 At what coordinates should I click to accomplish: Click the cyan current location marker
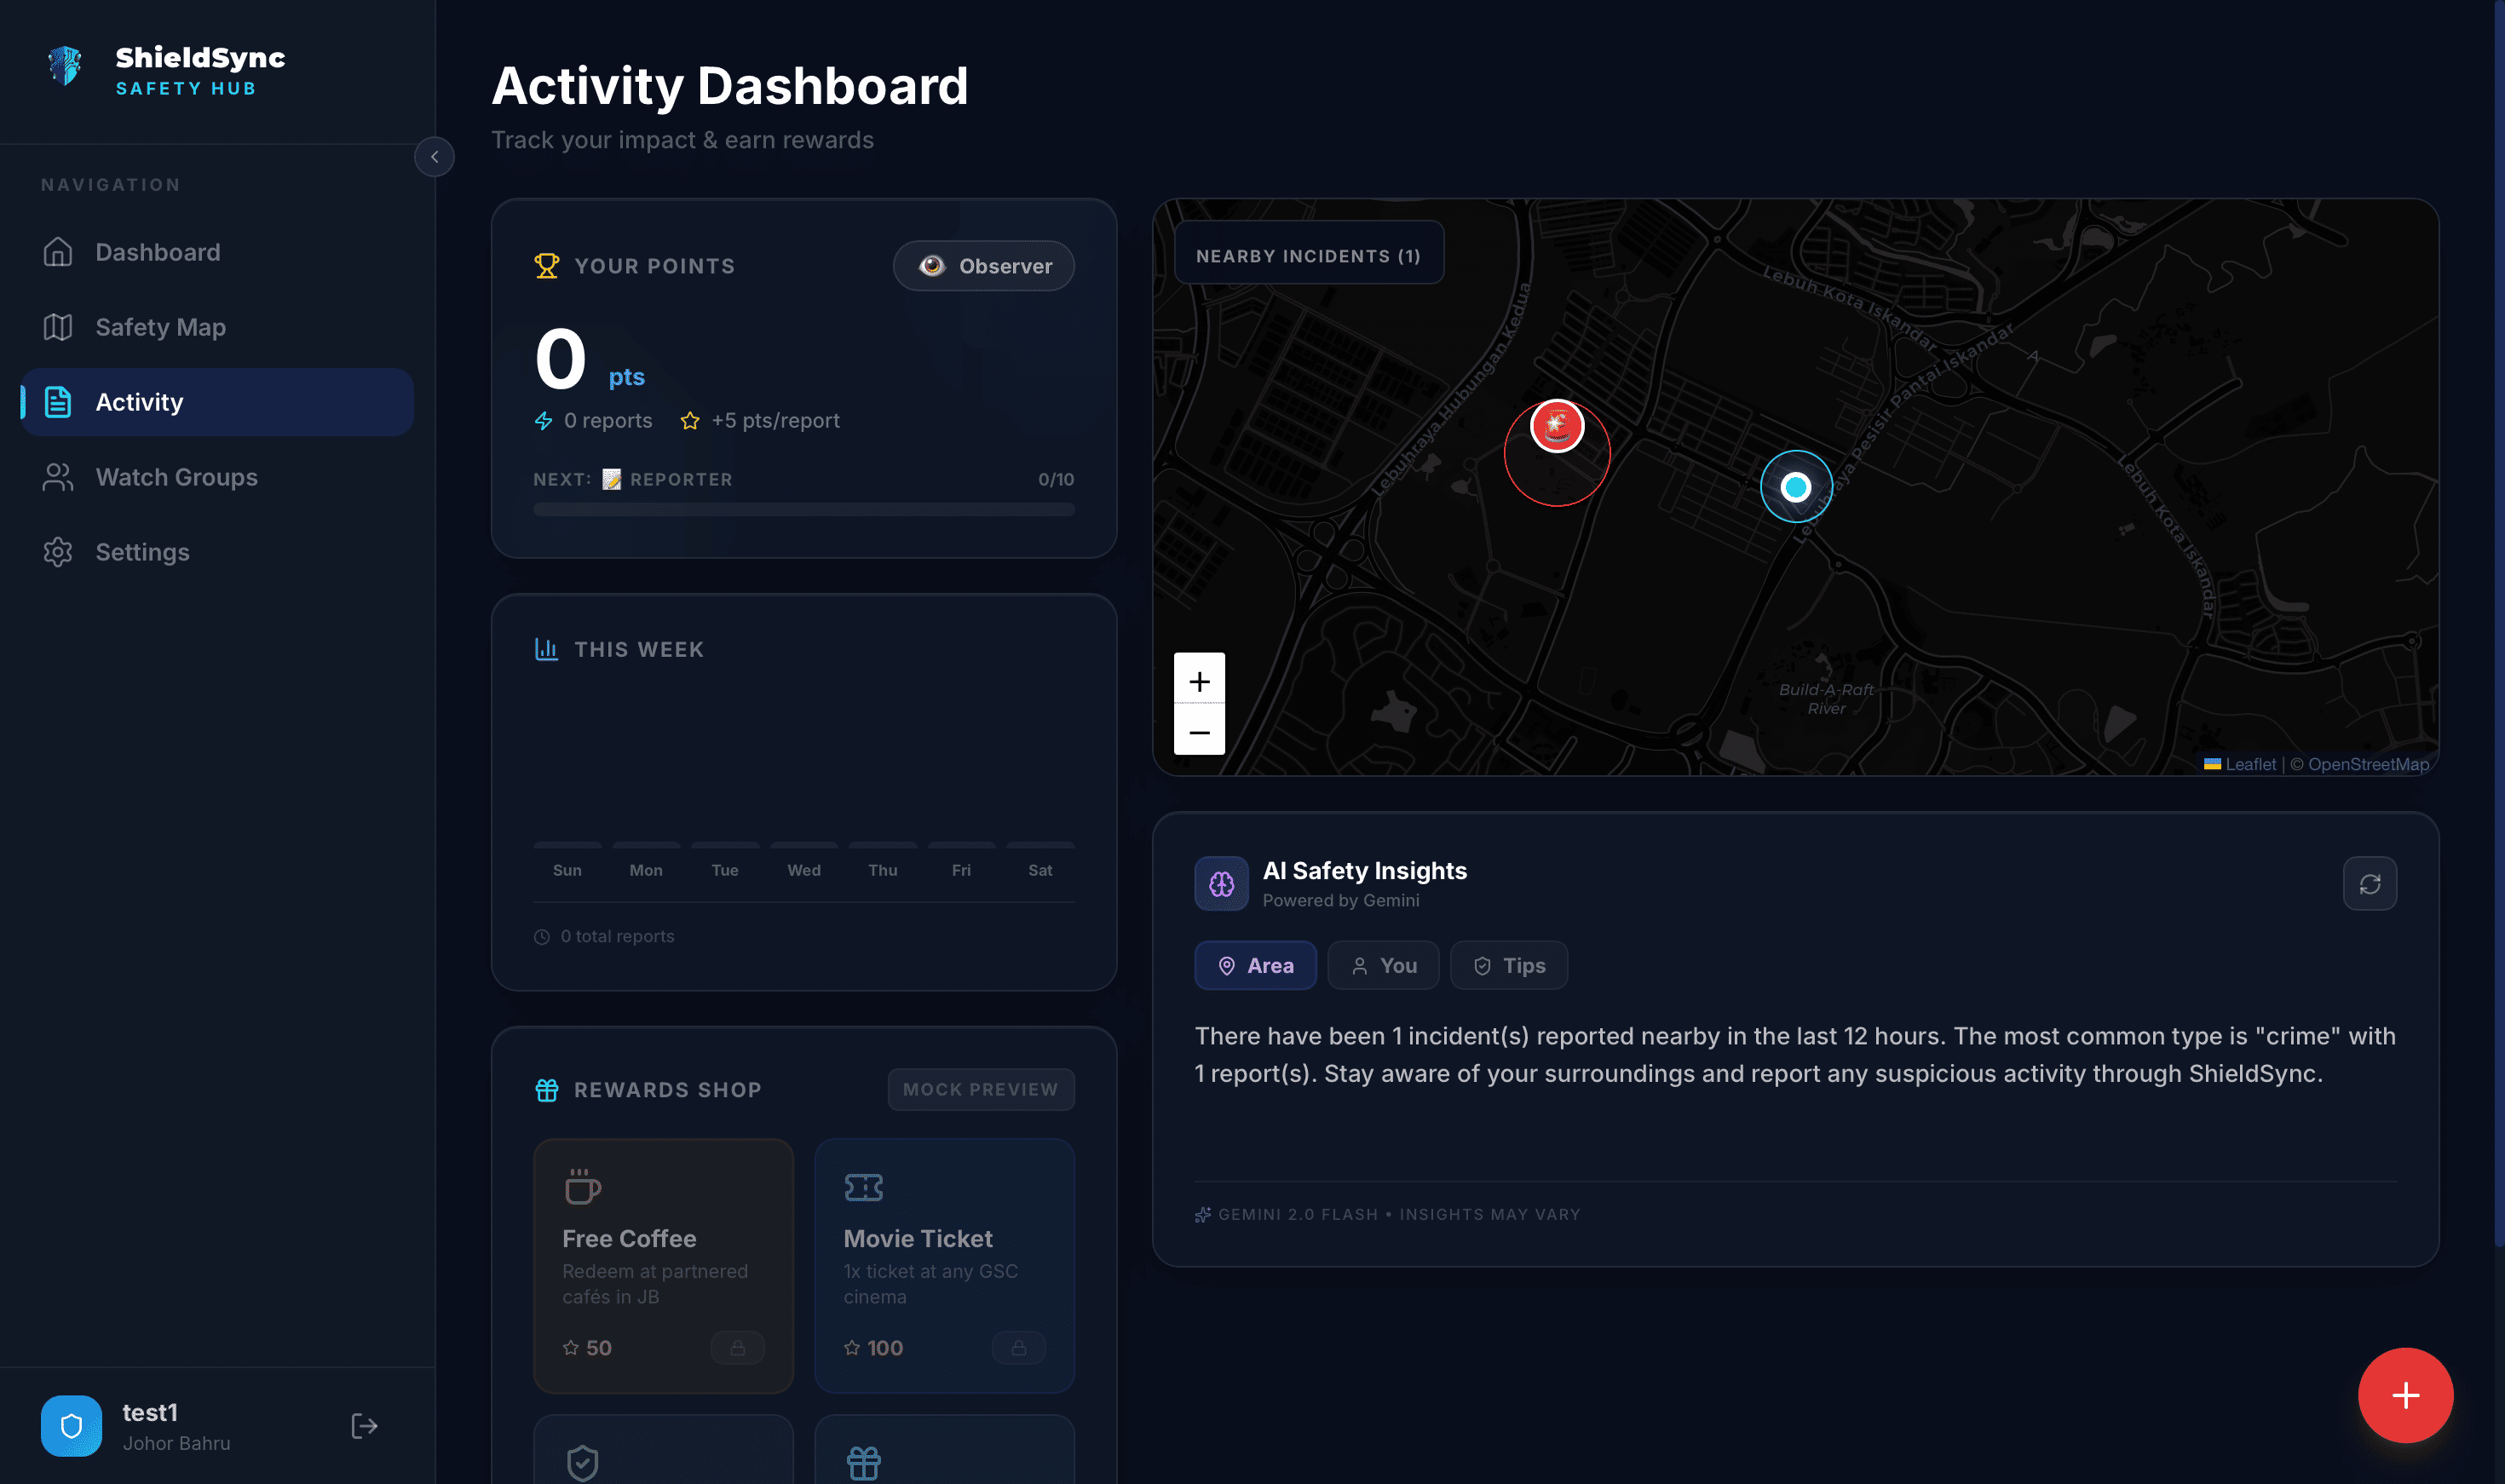pyautogui.click(x=1796, y=487)
